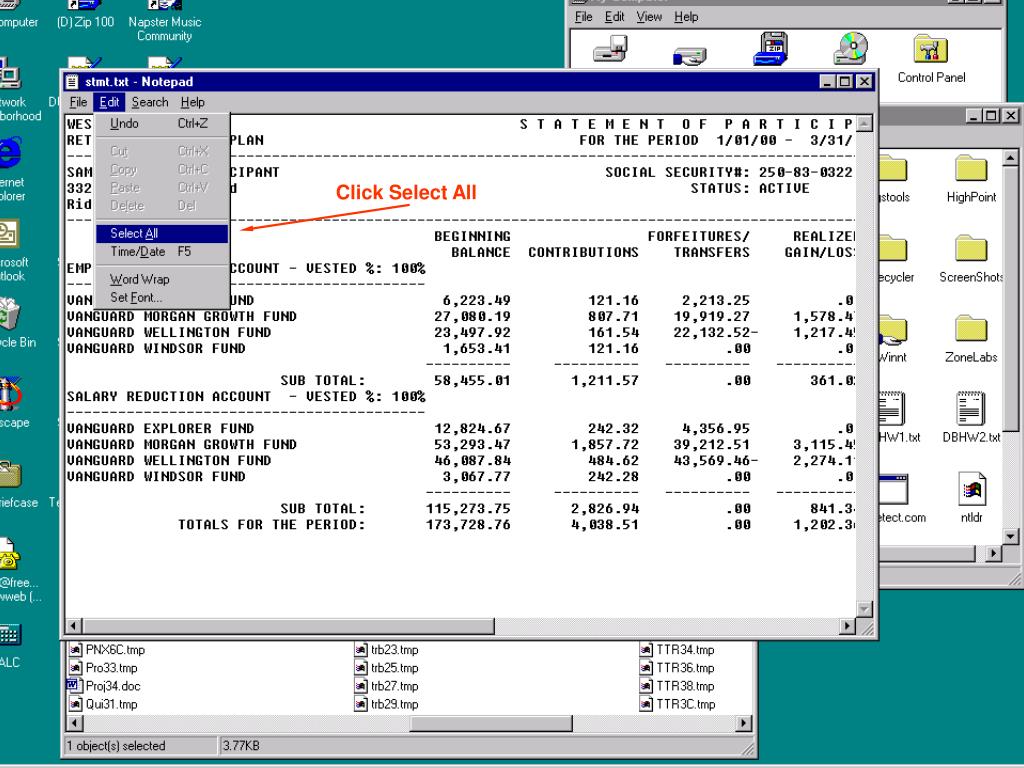The height and width of the screenshot is (768, 1024).
Task: Select the trb23.tmp file
Action: pyautogui.click(x=360, y=650)
